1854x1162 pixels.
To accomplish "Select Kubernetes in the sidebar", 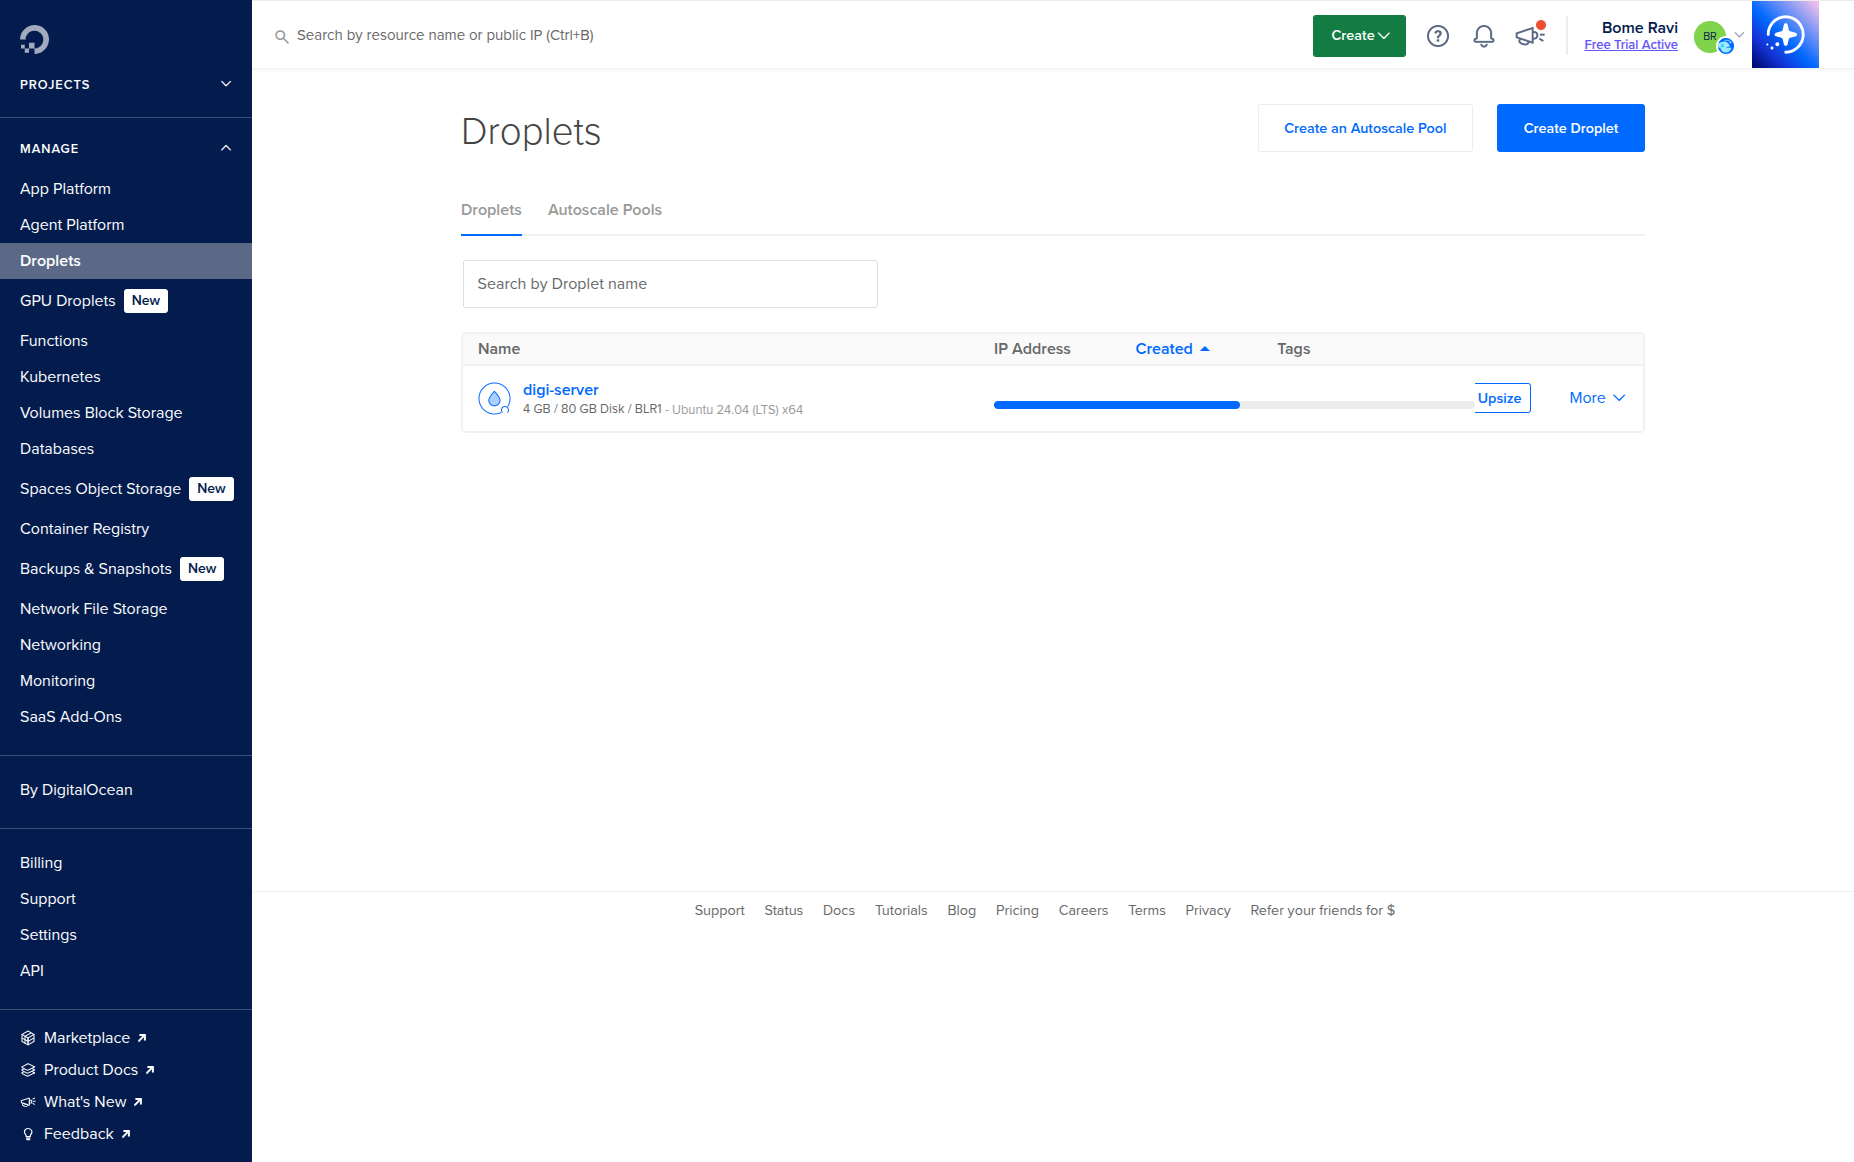I will coord(60,377).
